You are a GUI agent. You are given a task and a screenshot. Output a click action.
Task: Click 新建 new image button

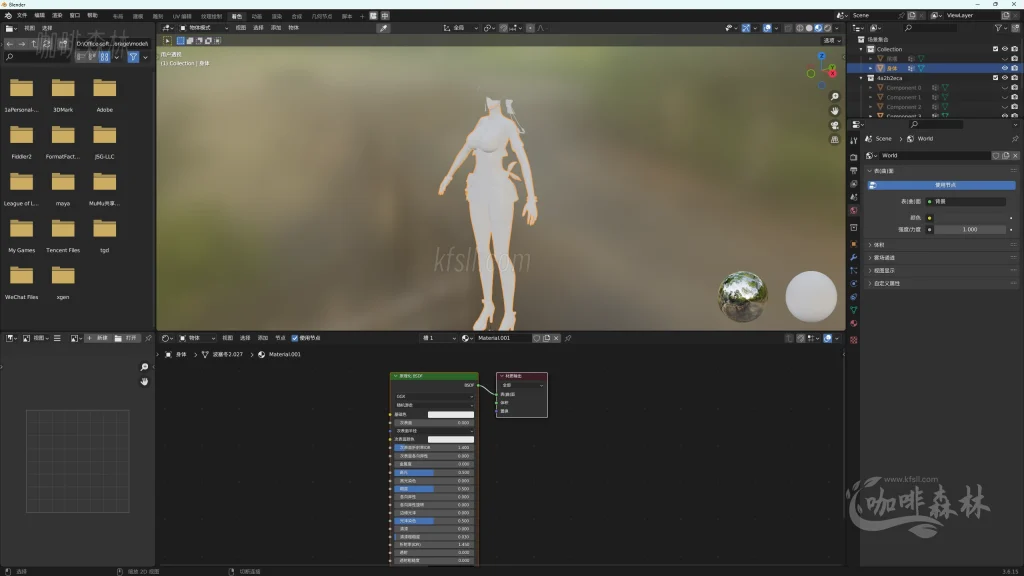pyautogui.click(x=98, y=338)
